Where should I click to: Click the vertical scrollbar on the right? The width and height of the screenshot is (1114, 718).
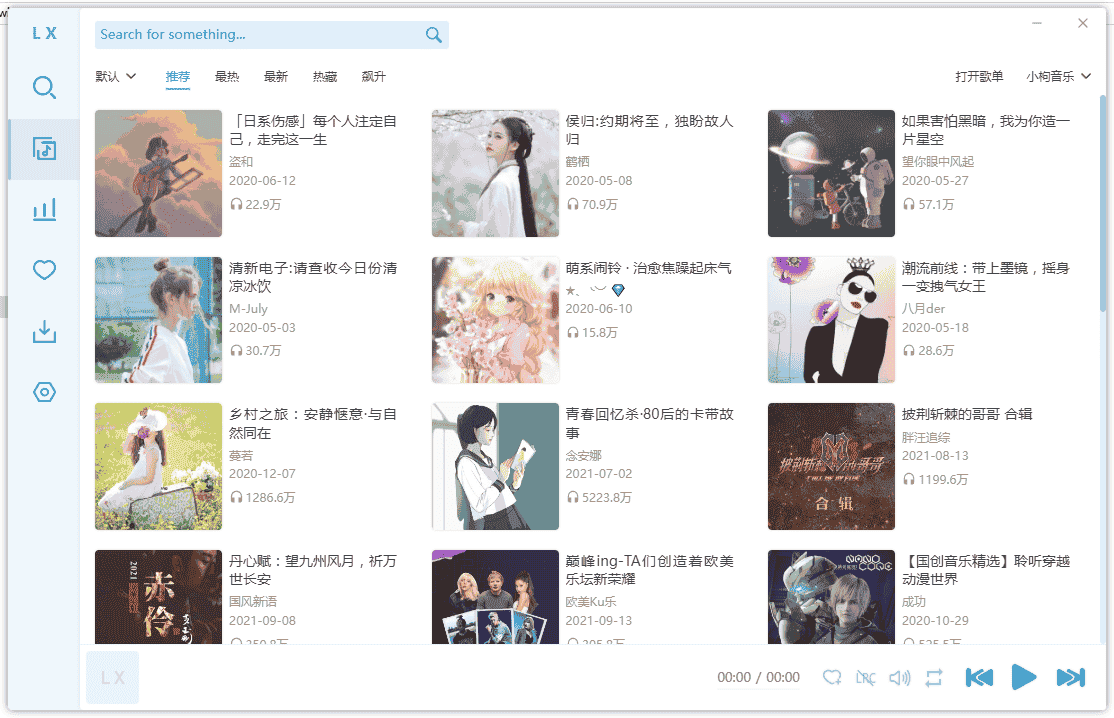1103,202
